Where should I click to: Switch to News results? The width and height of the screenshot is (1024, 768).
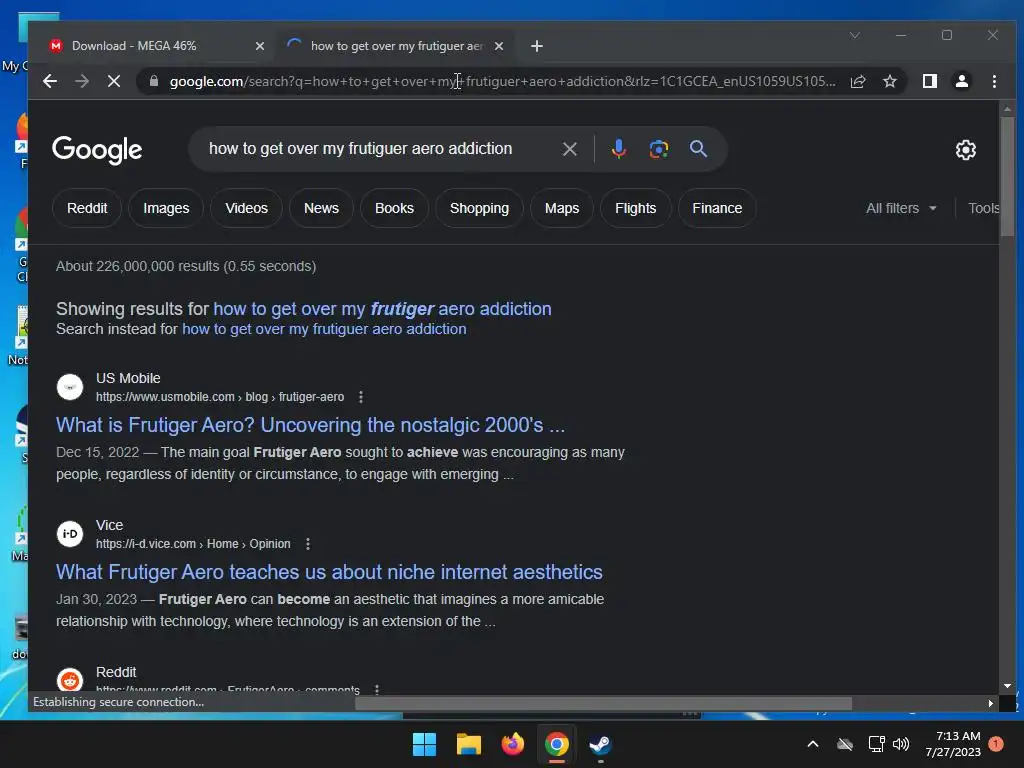pyautogui.click(x=321, y=208)
